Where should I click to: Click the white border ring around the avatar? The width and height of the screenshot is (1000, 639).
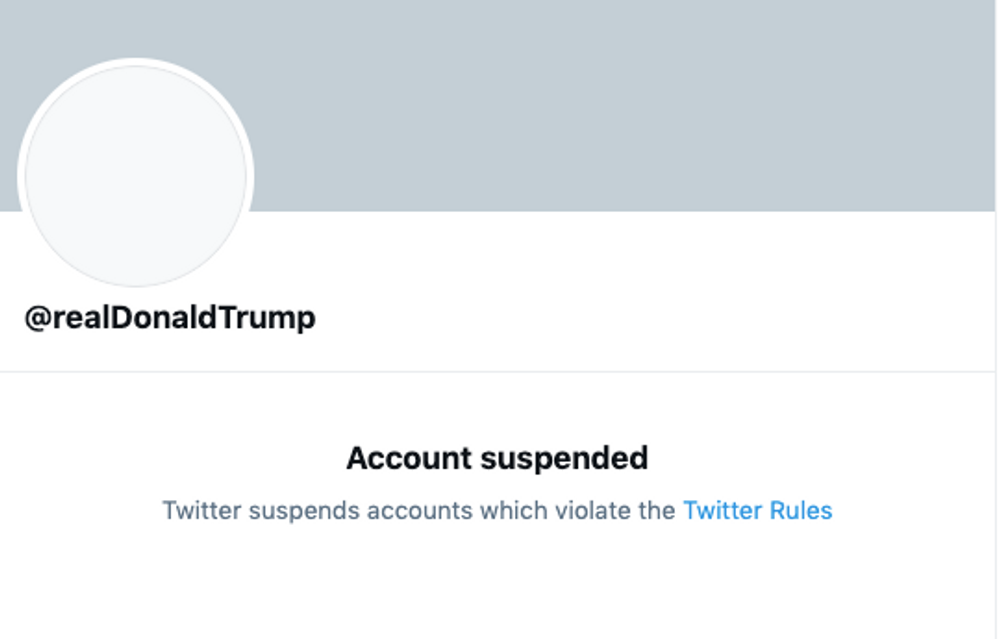pos(136,62)
